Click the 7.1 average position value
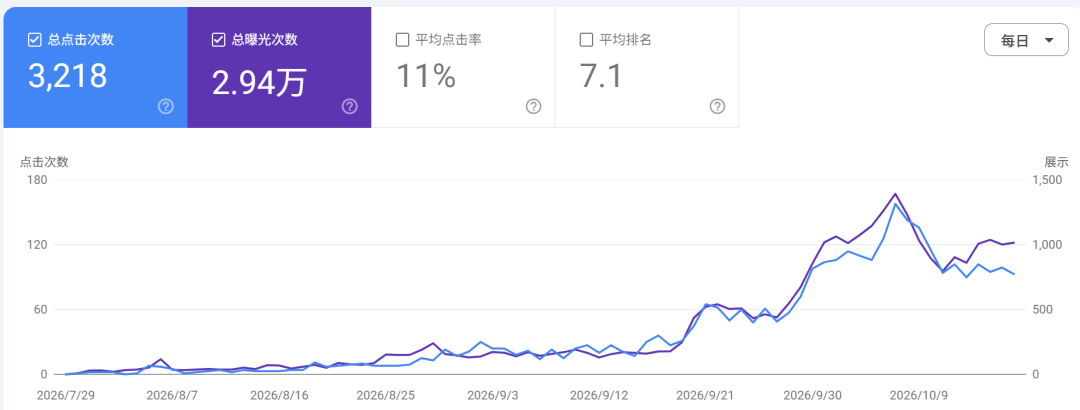This screenshot has height=410, width=1080. point(601,76)
